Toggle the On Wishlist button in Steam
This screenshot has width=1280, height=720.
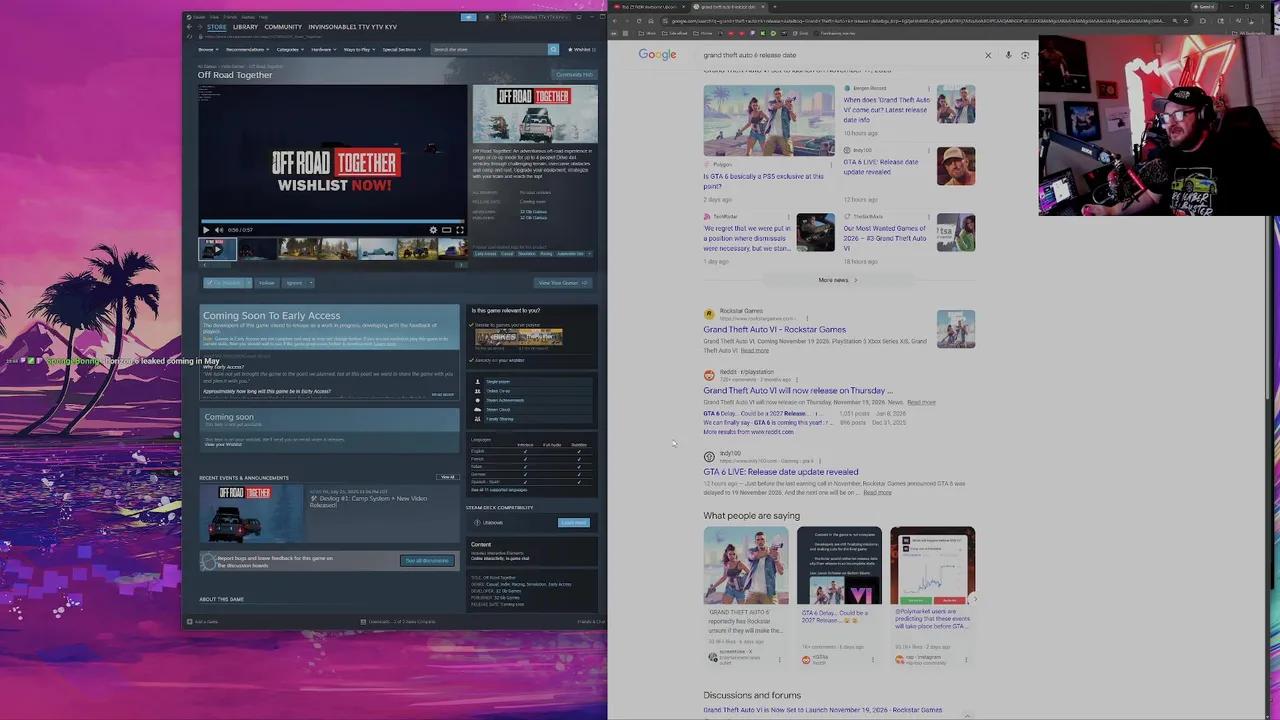(x=226, y=283)
